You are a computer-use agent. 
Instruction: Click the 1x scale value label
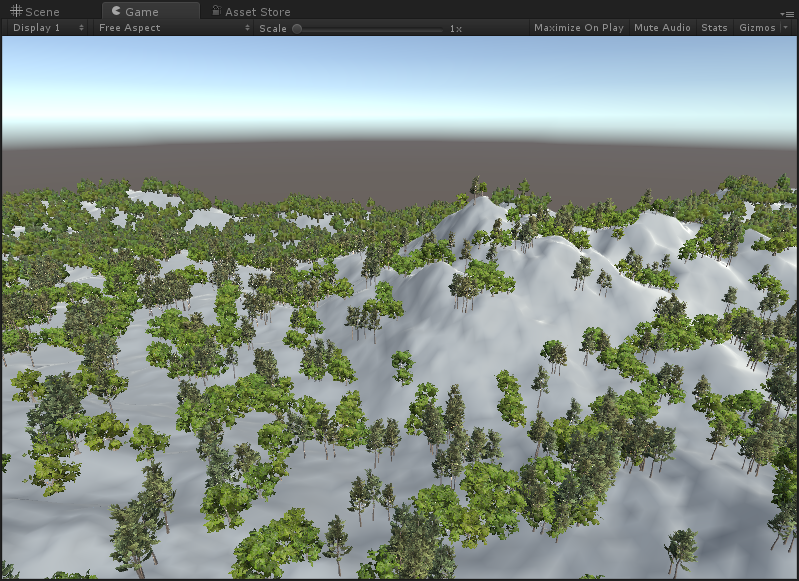[x=456, y=29]
